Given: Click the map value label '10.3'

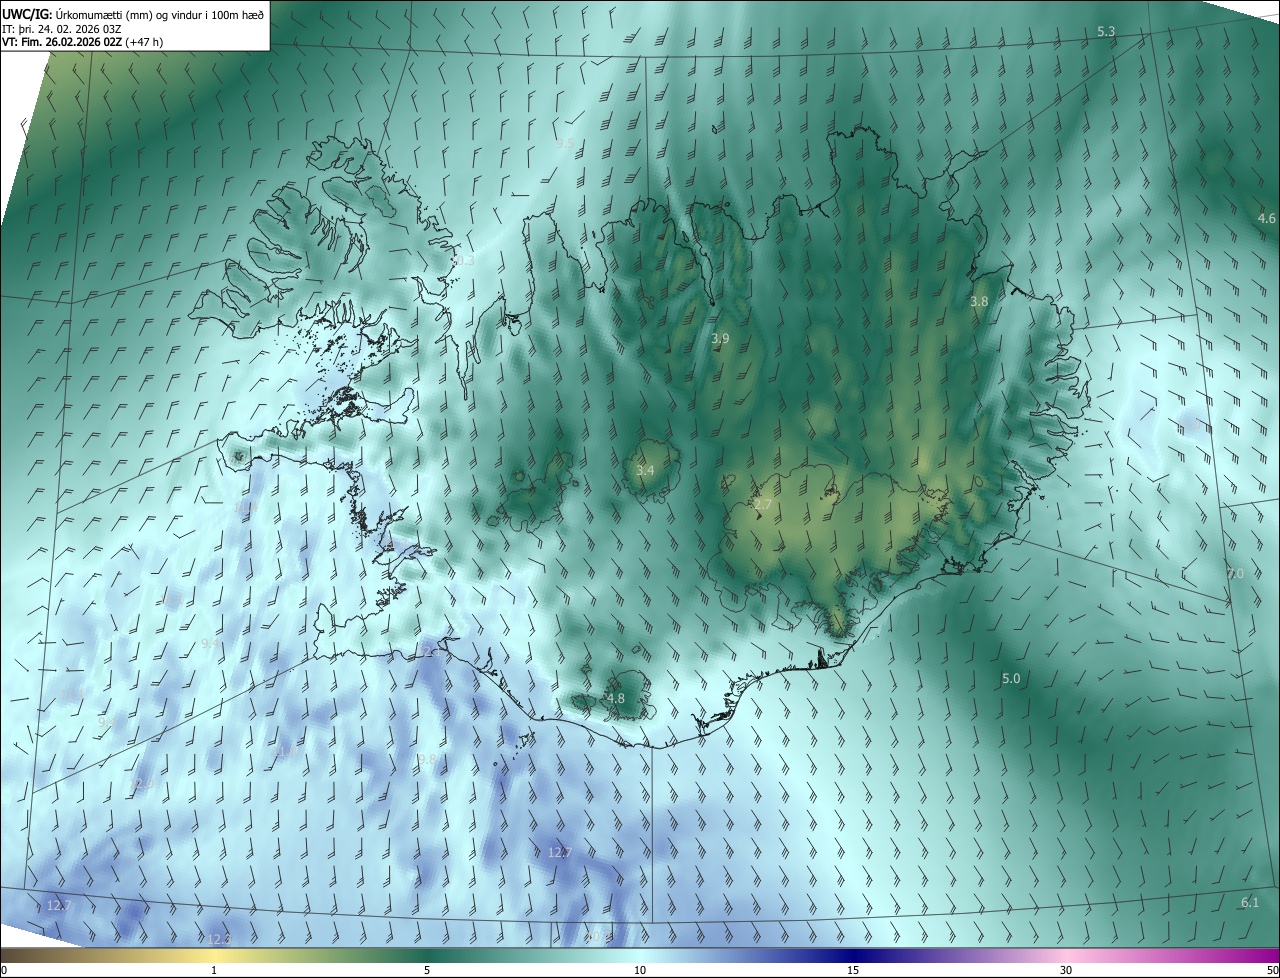Looking at the screenshot, I should pos(462,260).
